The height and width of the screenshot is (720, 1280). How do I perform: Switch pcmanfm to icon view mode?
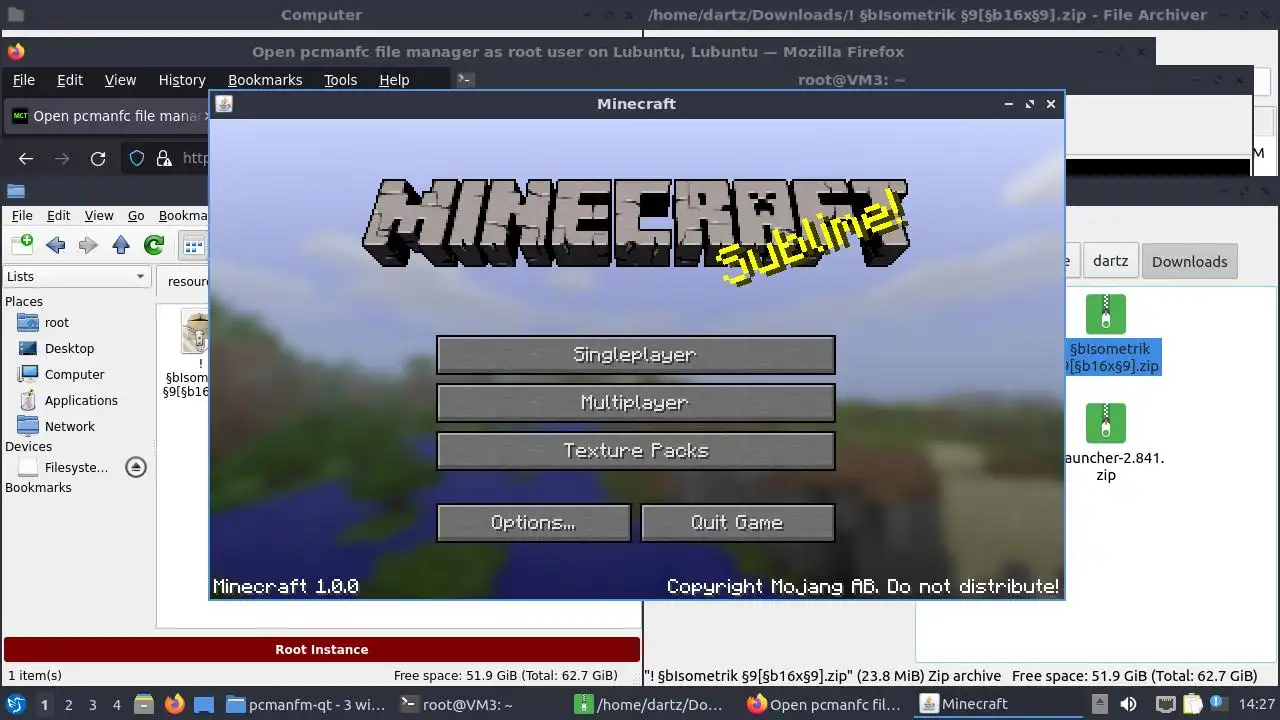[x=193, y=245]
